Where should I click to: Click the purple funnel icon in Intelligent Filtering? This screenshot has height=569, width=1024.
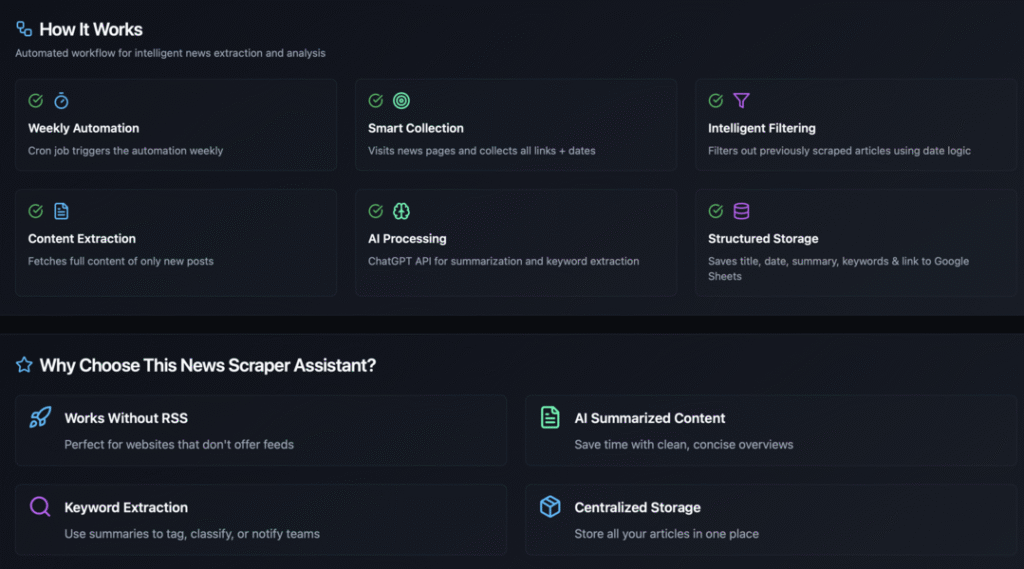[x=741, y=101]
